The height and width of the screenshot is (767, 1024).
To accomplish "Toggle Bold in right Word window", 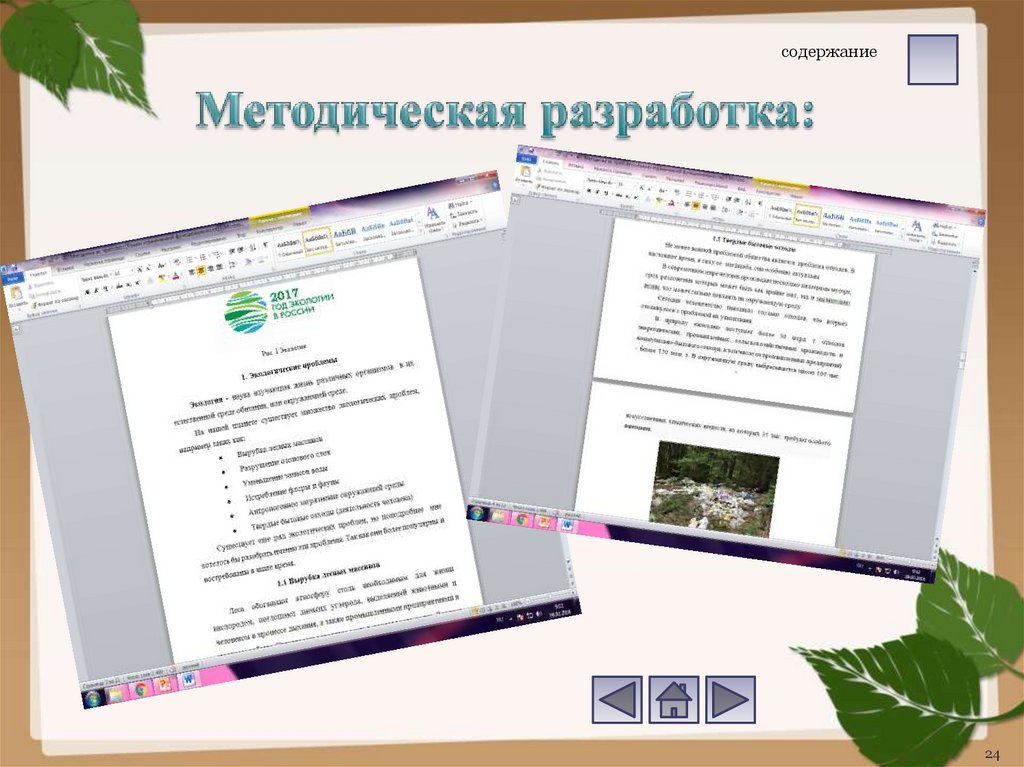I will pos(589,191).
